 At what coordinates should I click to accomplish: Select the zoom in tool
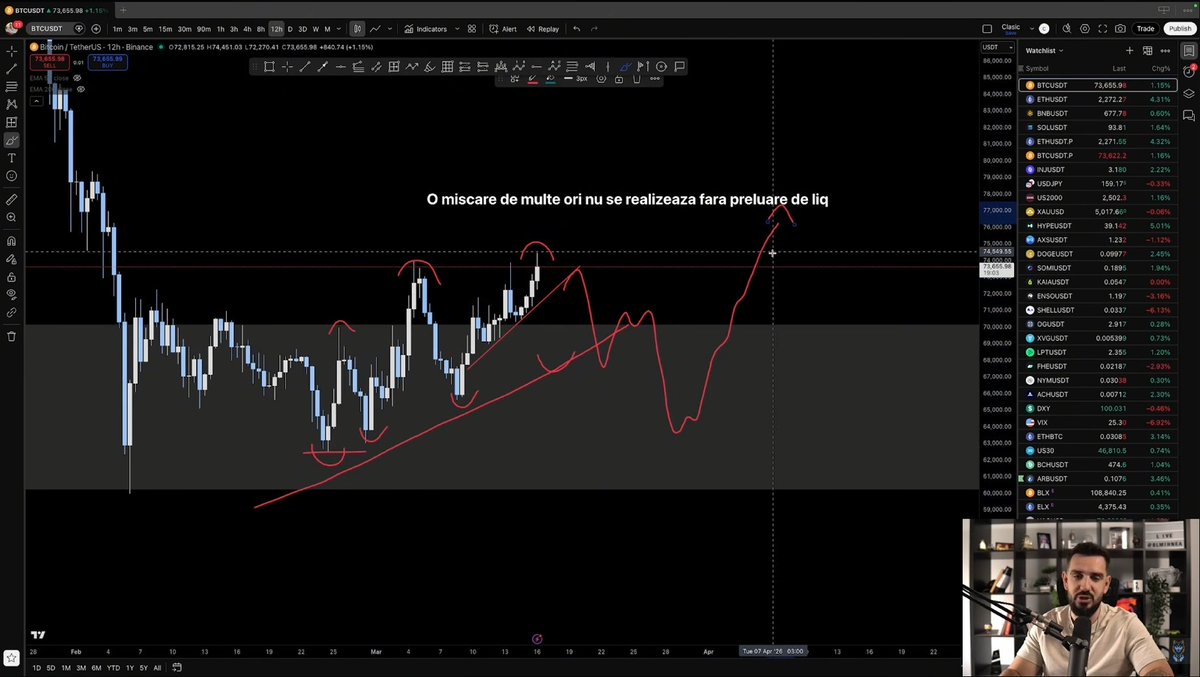click(12, 217)
